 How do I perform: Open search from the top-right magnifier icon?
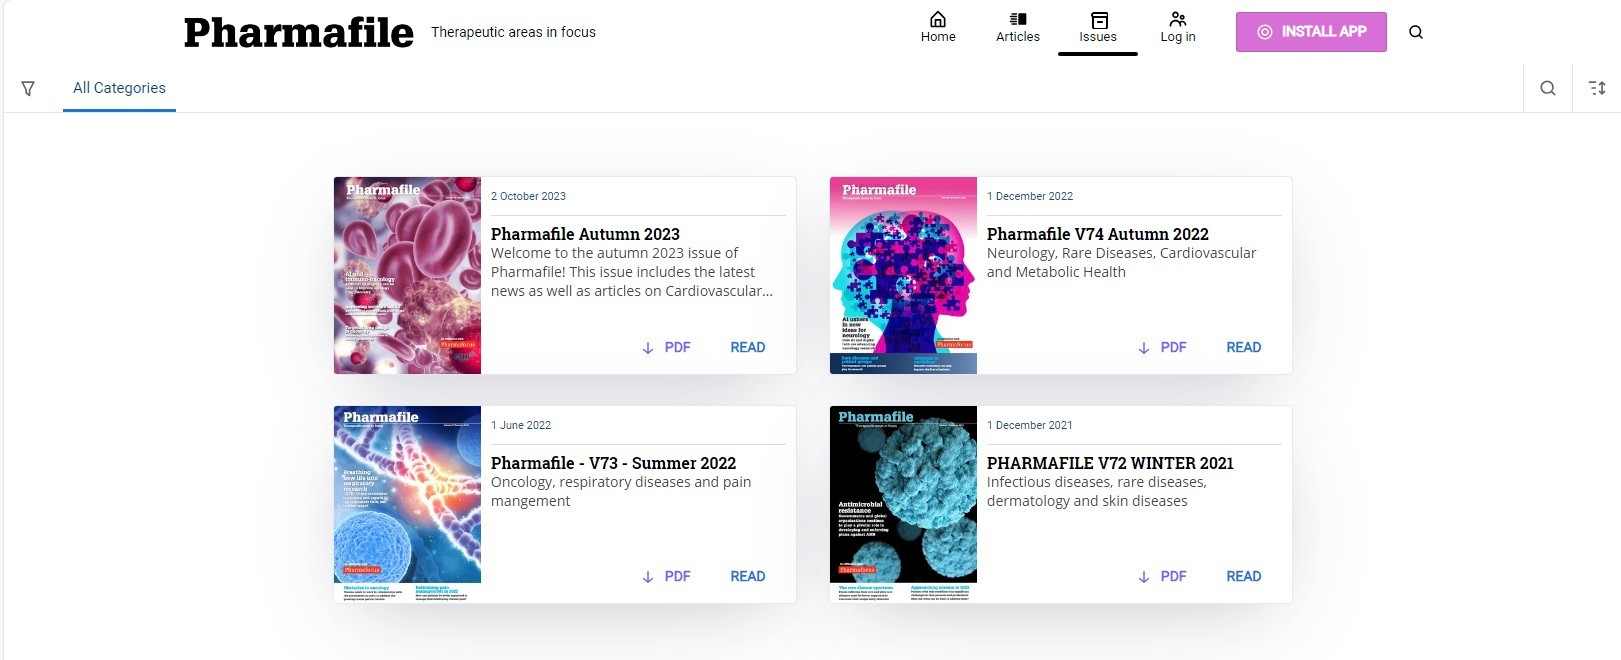coord(1416,31)
